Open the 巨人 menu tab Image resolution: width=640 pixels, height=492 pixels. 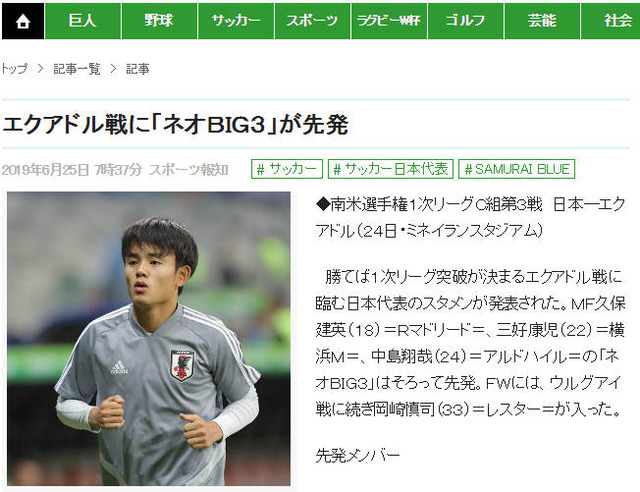coord(83,21)
